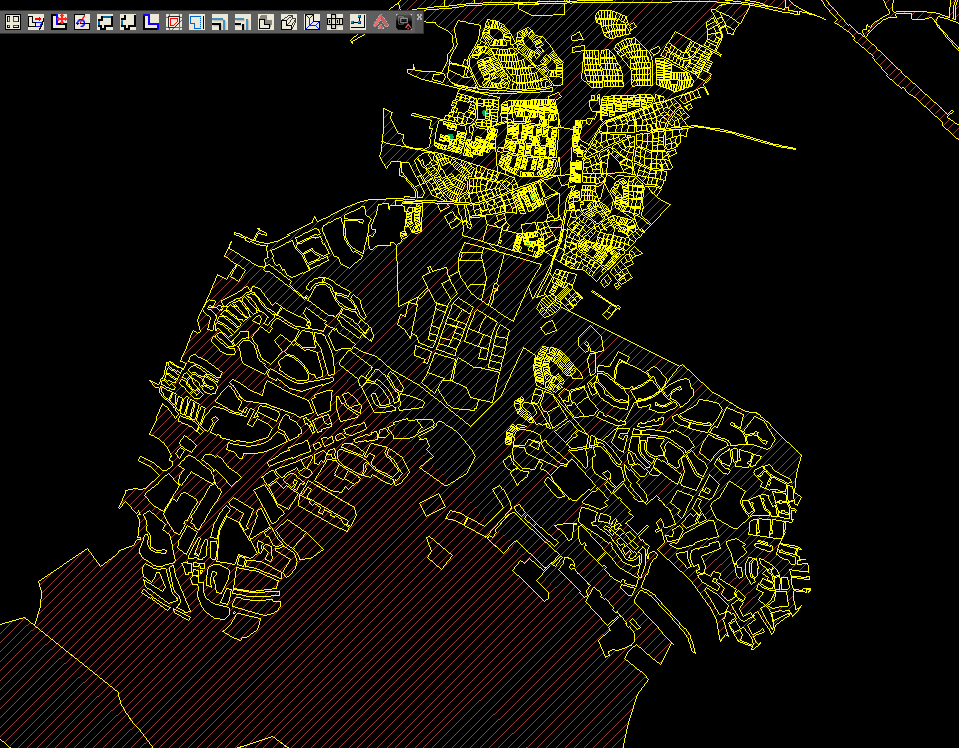
Task: Select the blue branching-lines topology tool
Action: click(310, 19)
